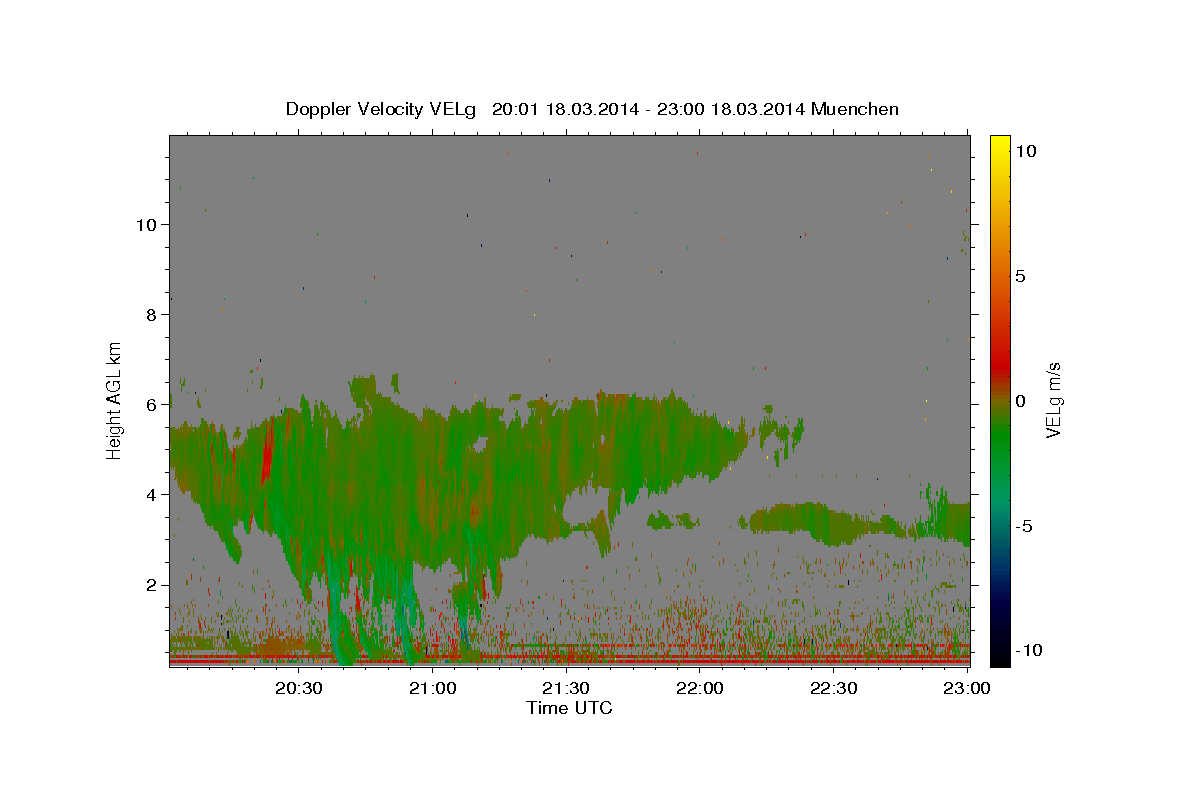Click the 'Height AGL km' axis label

tap(115, 399)
